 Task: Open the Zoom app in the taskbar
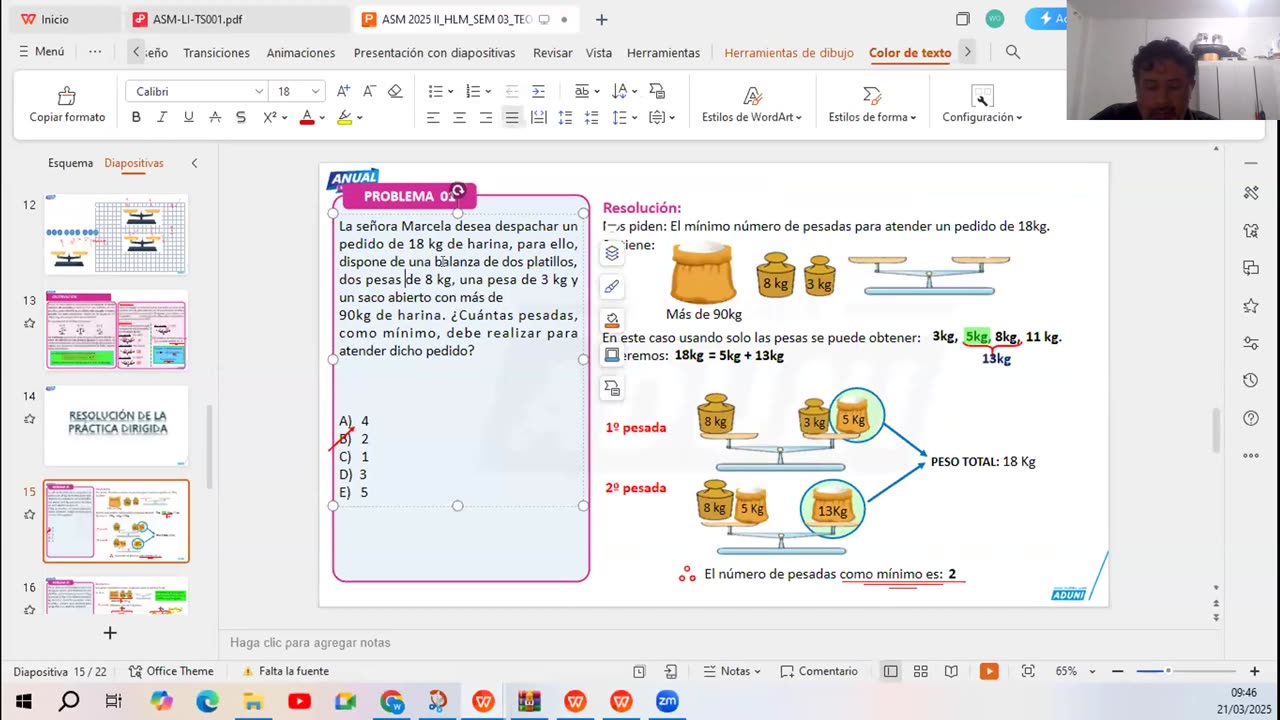(x=667, y=702)
